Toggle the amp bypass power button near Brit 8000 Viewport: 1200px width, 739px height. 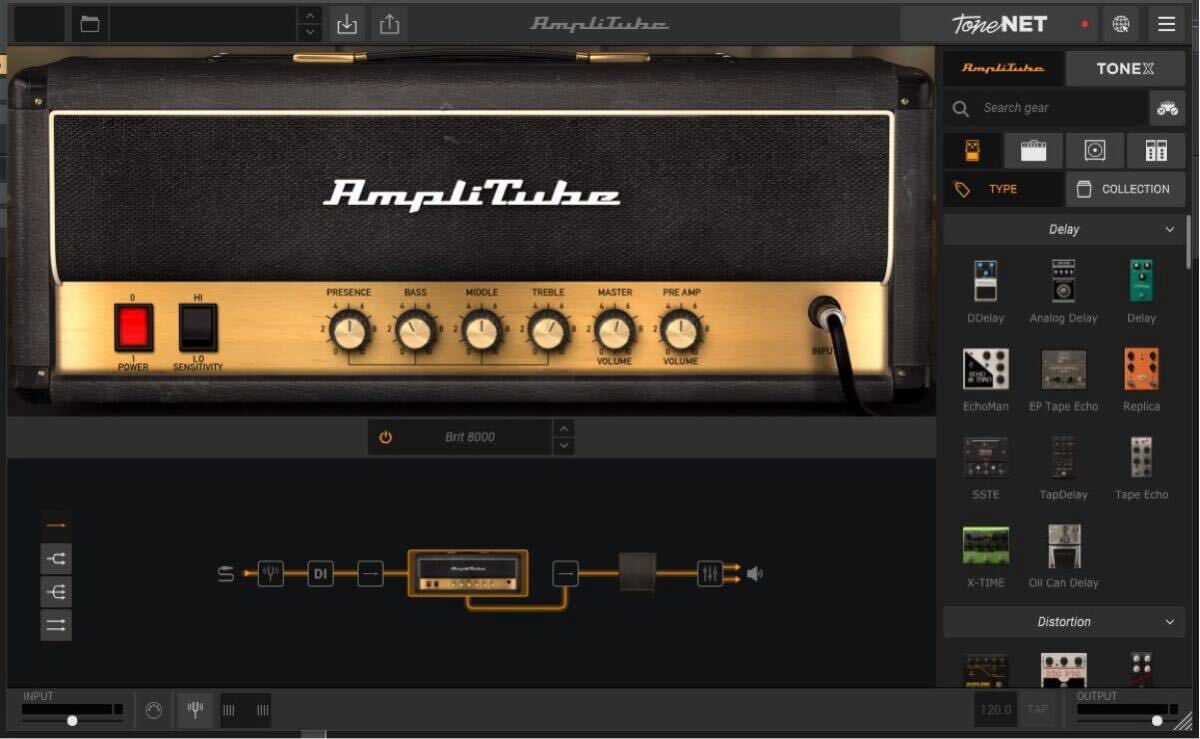point(385,436)
